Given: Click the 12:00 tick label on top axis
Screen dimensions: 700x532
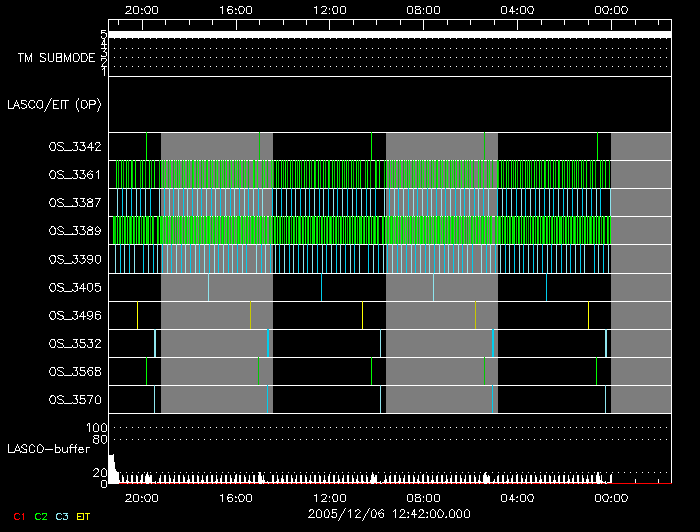Looking at the screenshot, I should (x=329, y=10).
